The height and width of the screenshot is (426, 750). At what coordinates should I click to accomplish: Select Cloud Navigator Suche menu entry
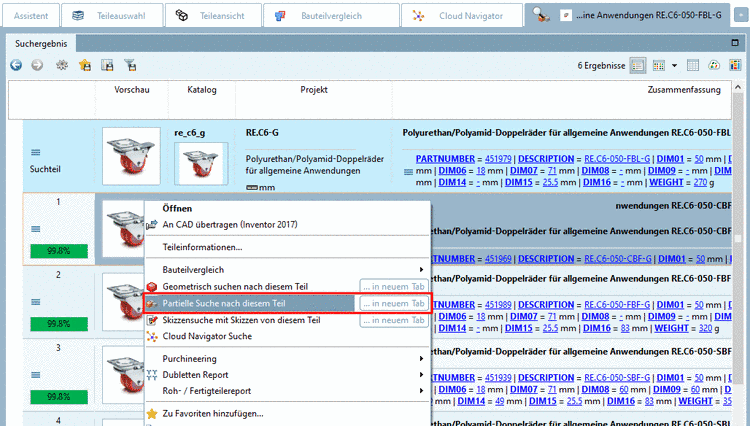point(287,336)
